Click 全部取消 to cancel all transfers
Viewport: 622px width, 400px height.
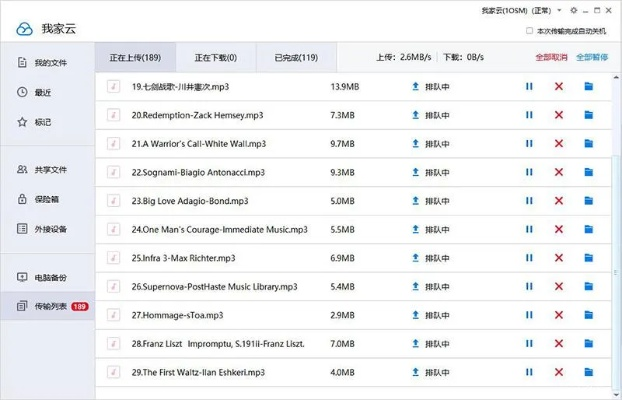click(551, 58)
